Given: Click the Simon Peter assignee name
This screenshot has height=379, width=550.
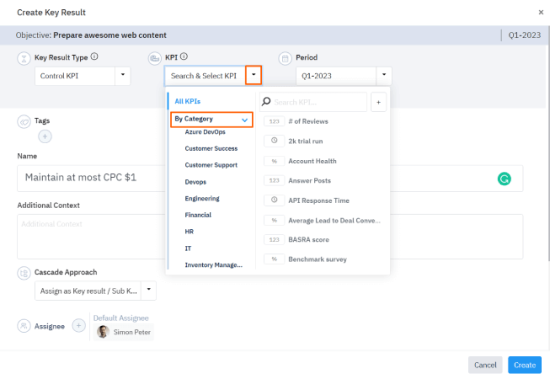Looking at the screenshot, I should tap(132, 332).
